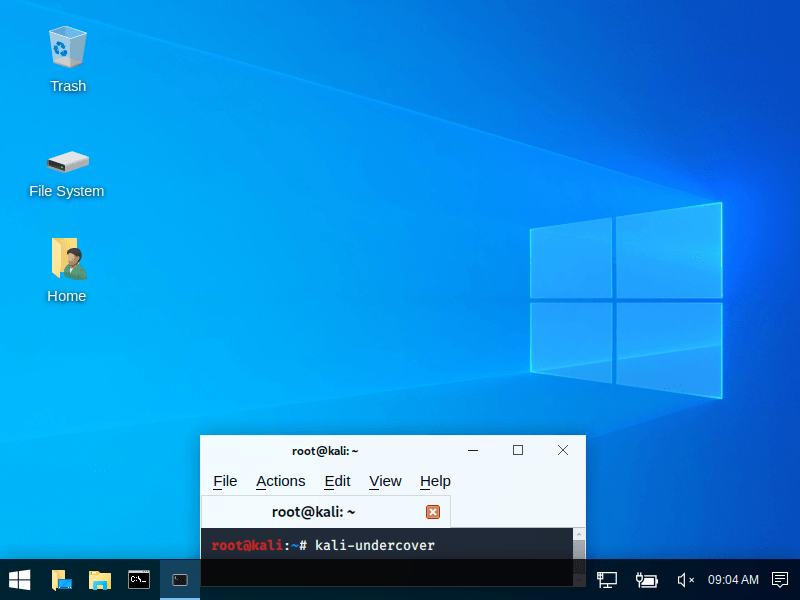Switch to the active terminal taskbar item
Screen dimensions: 800x600
[180, 580]
